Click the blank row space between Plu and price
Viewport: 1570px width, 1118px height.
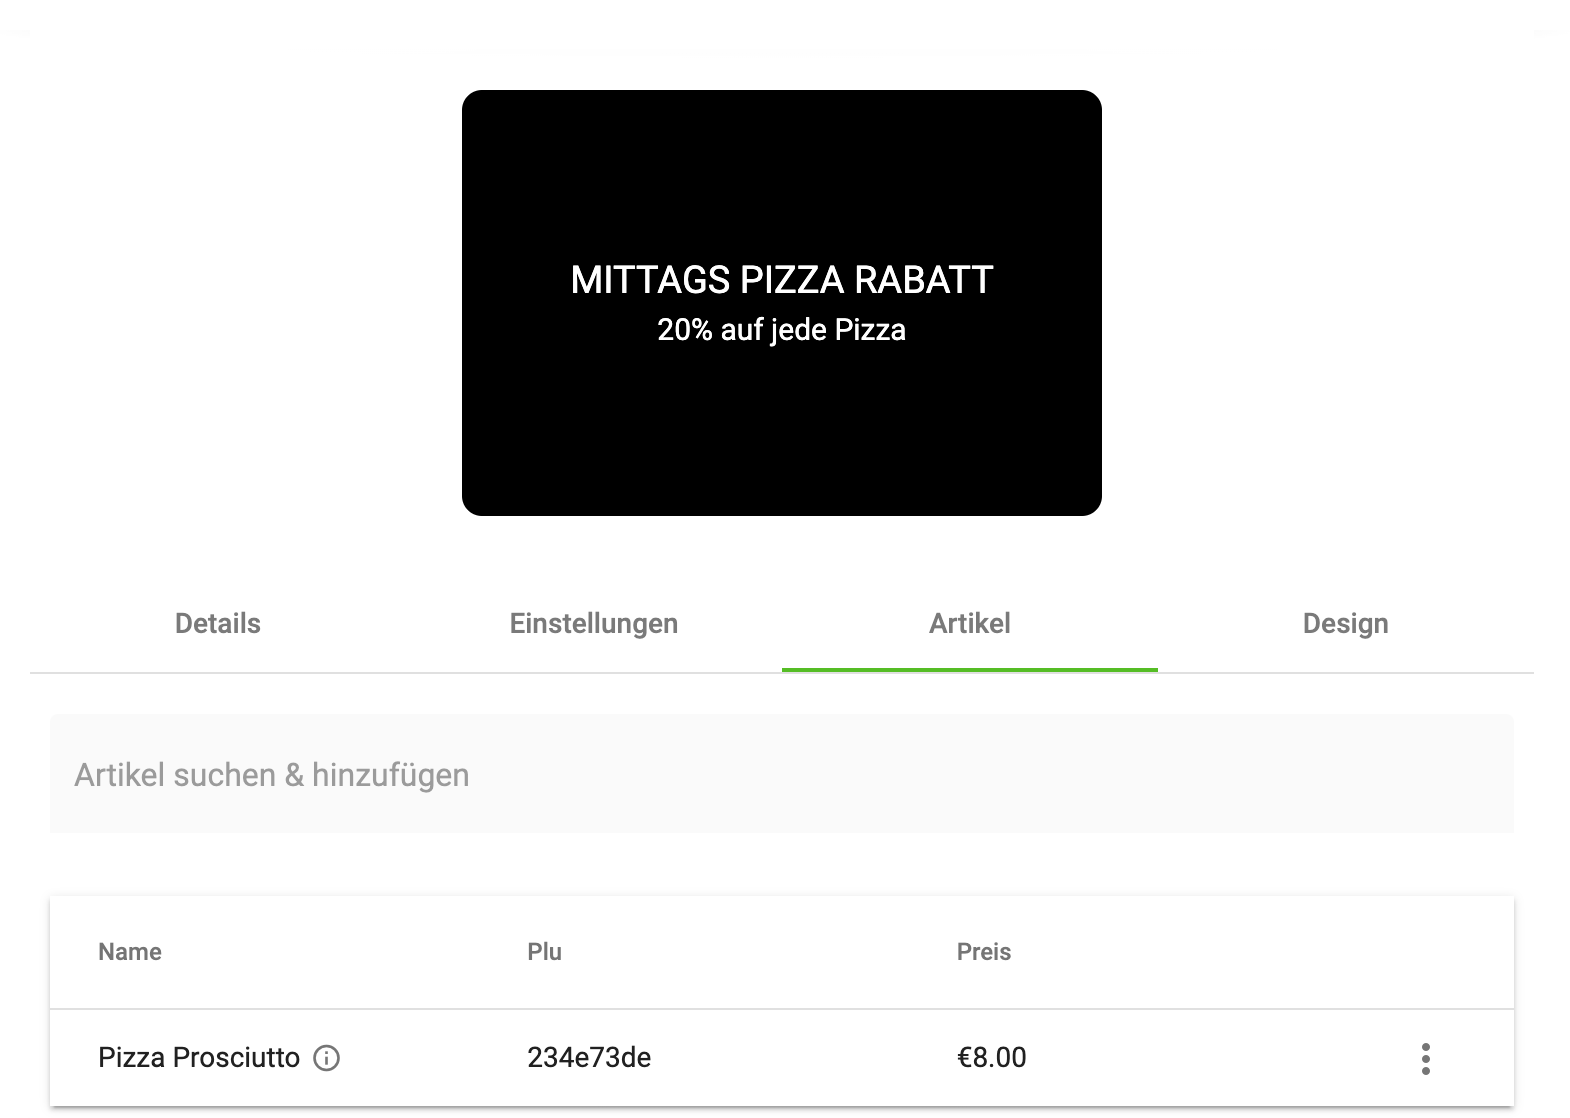800,1058
